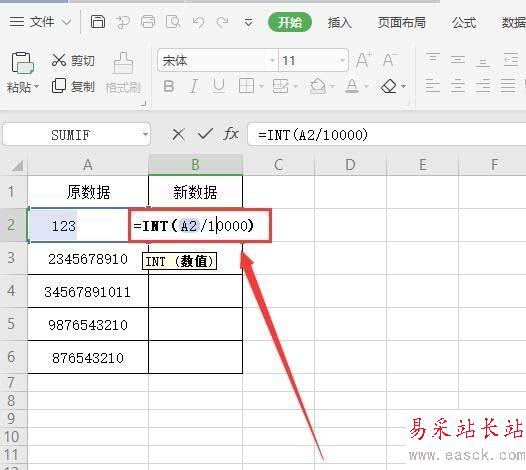Open the clipboard group dialog launcher
The height and width of the screenshot is (470, 526).
tap(144, 104)
